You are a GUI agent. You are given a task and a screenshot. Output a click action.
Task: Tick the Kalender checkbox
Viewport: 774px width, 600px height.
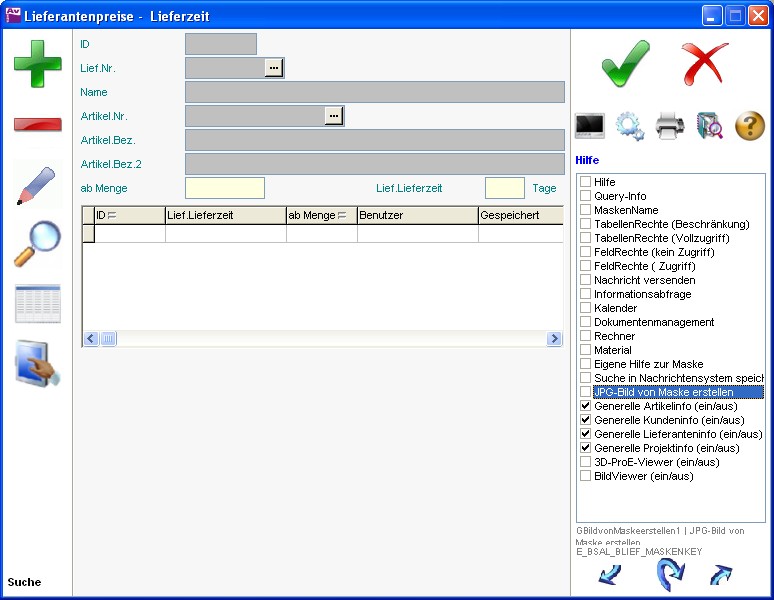pos(586,309)
